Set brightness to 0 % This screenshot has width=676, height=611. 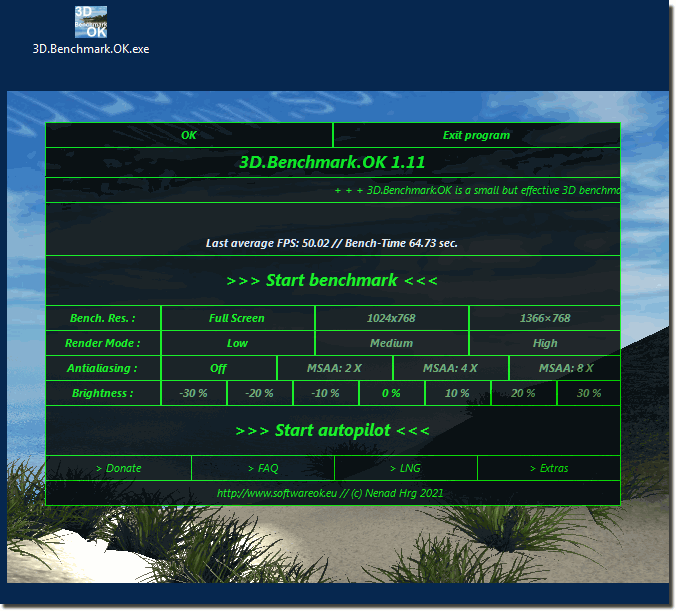[391, 393]
